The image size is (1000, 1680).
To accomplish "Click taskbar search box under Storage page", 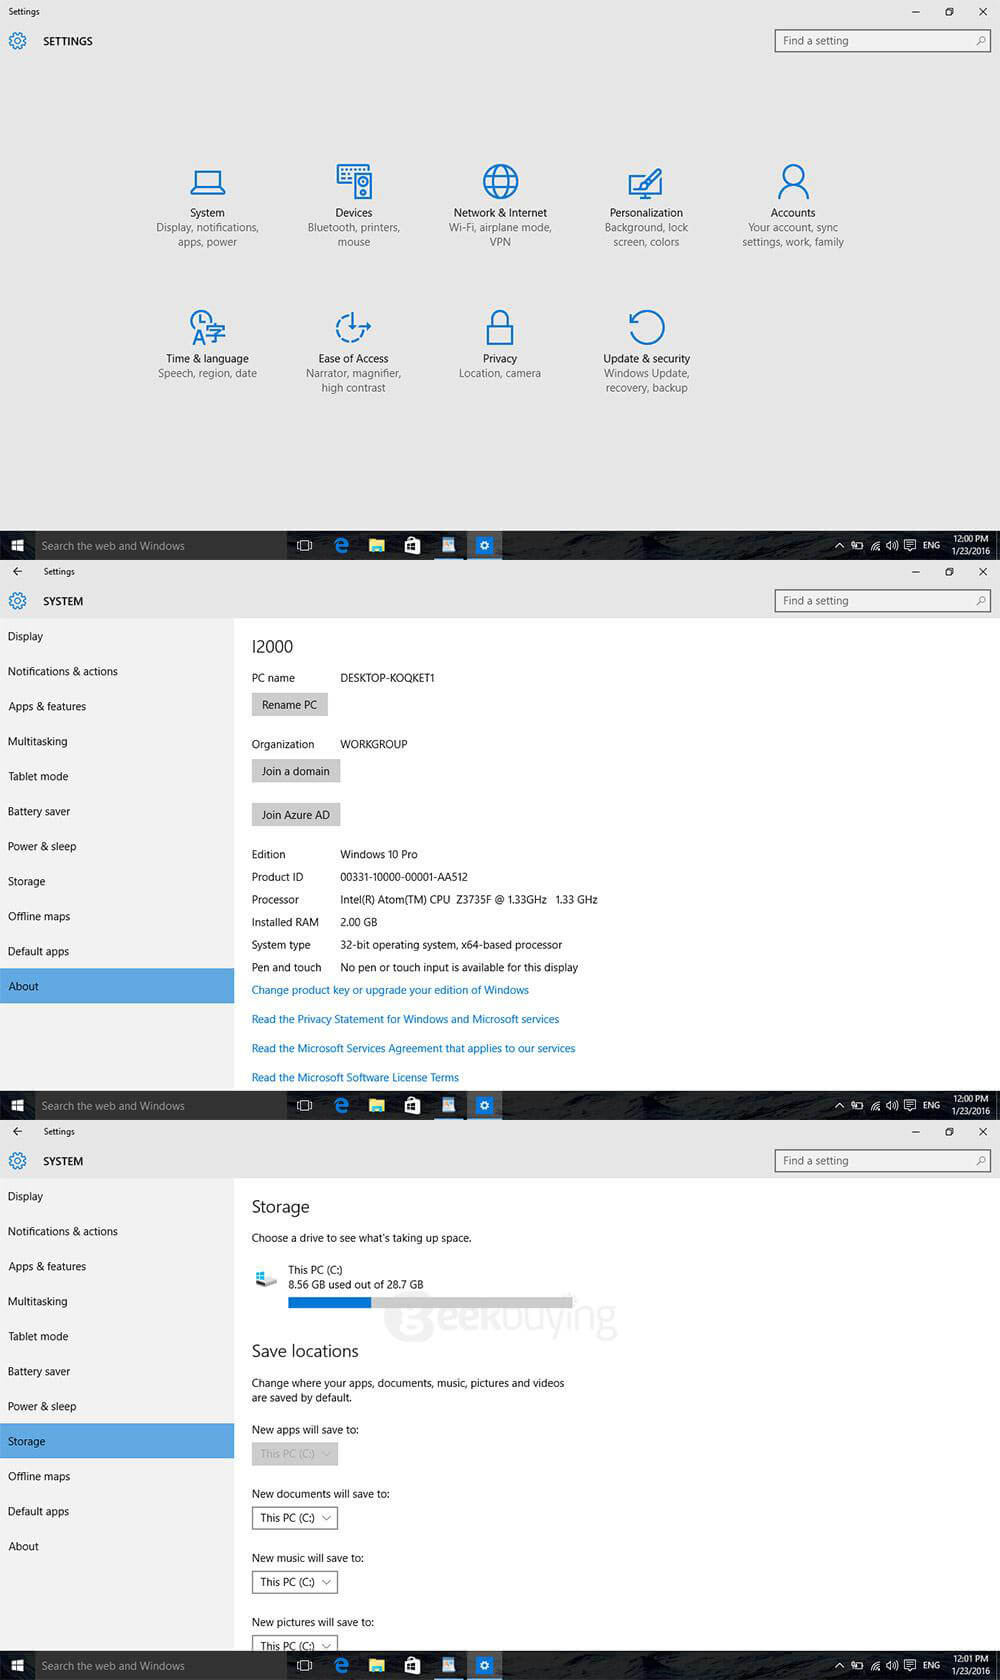I will pos(160,1666).
